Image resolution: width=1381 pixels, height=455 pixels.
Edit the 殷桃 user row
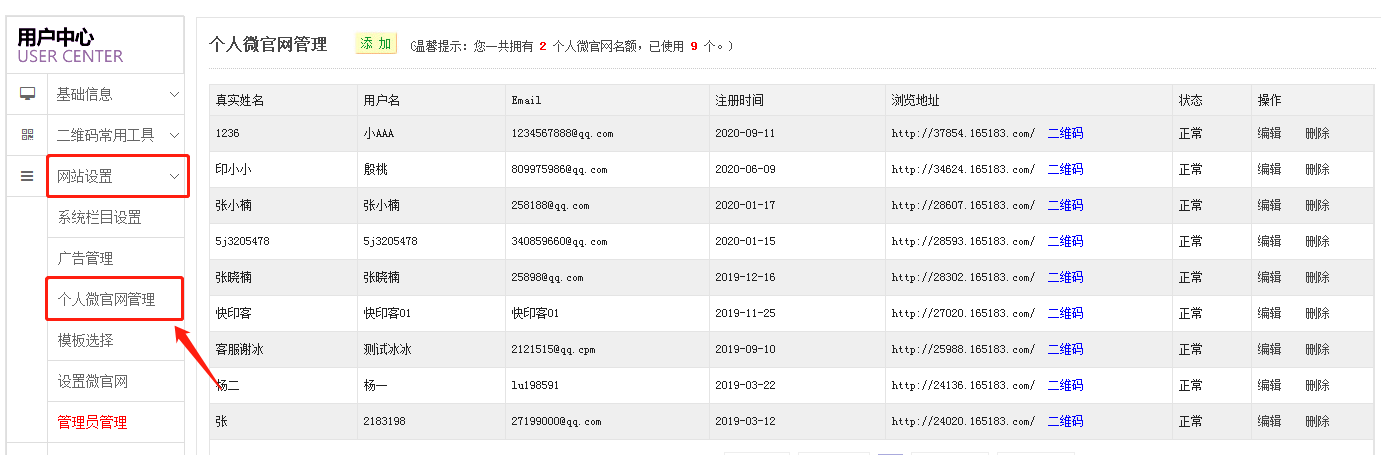tap(1269, 169)
